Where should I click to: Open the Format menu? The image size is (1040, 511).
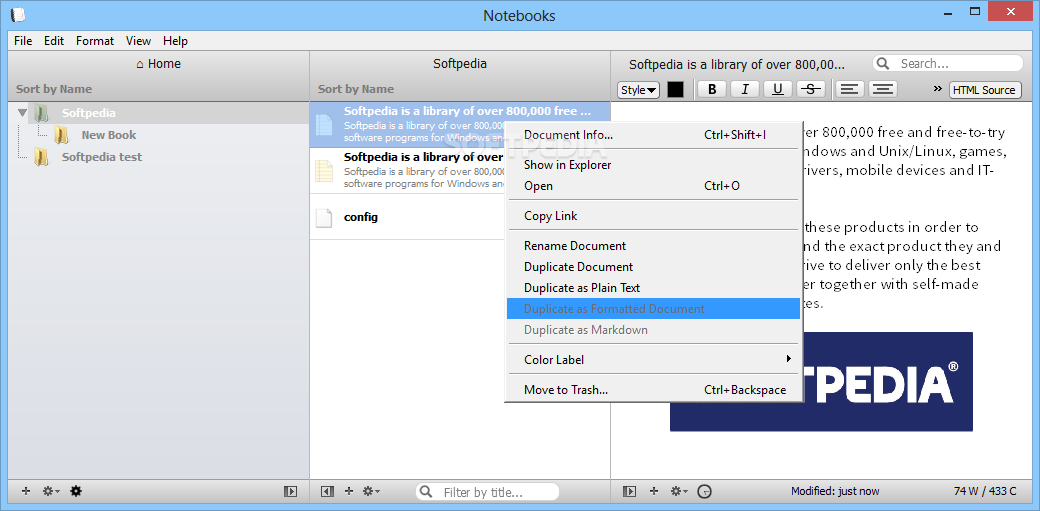[95, 40]
